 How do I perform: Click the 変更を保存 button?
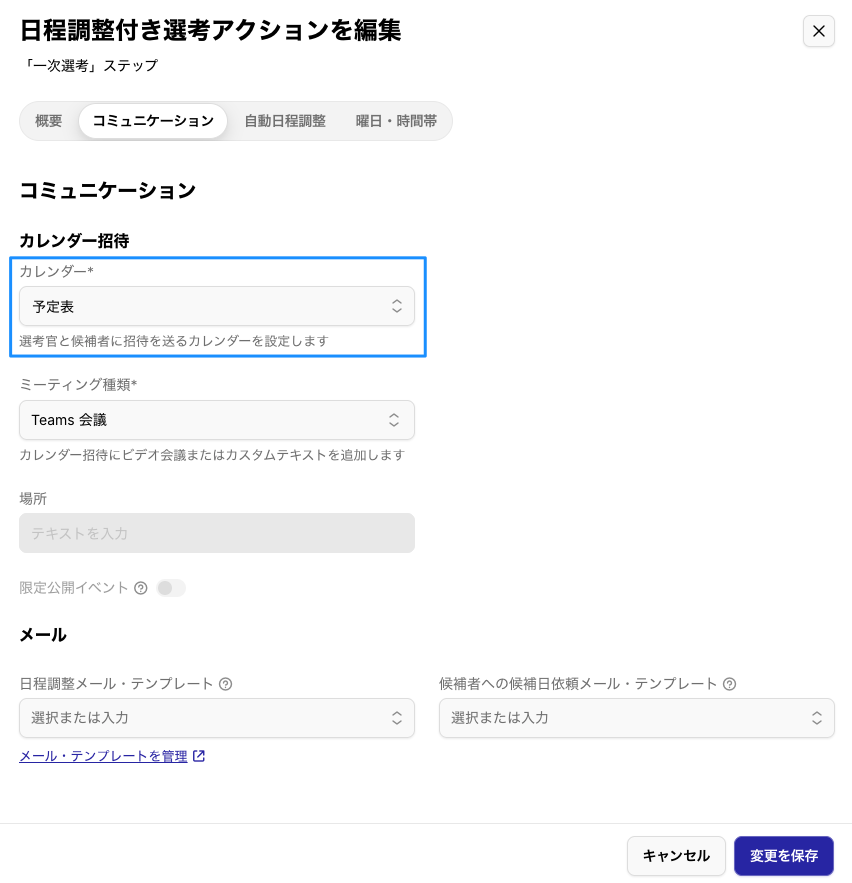tap(783, 856)
